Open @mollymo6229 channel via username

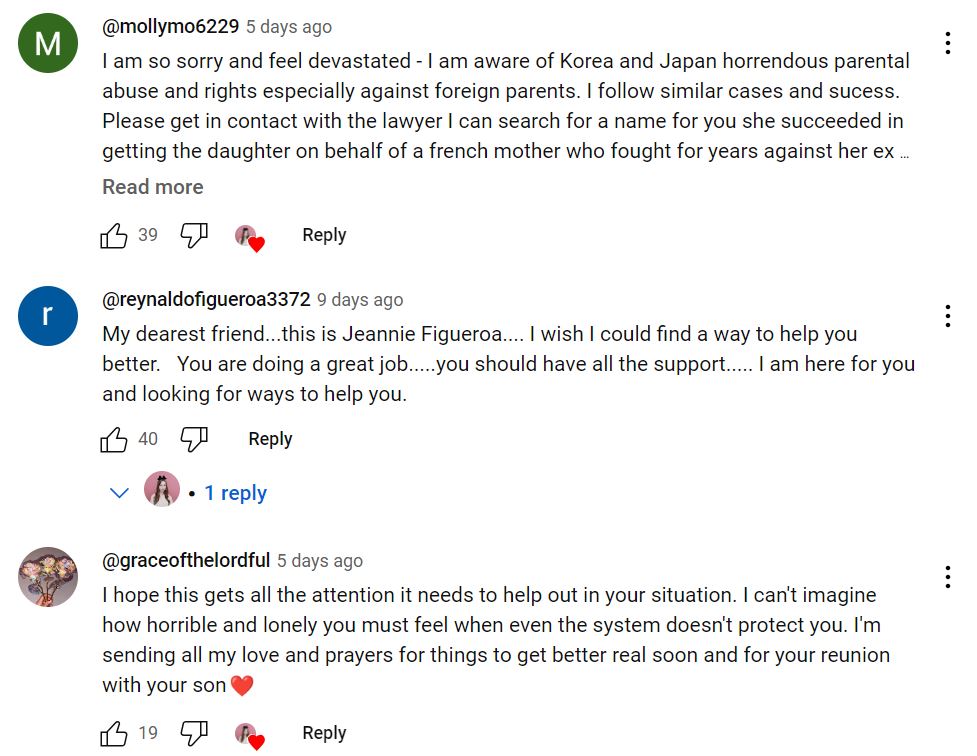coord(170,27)
